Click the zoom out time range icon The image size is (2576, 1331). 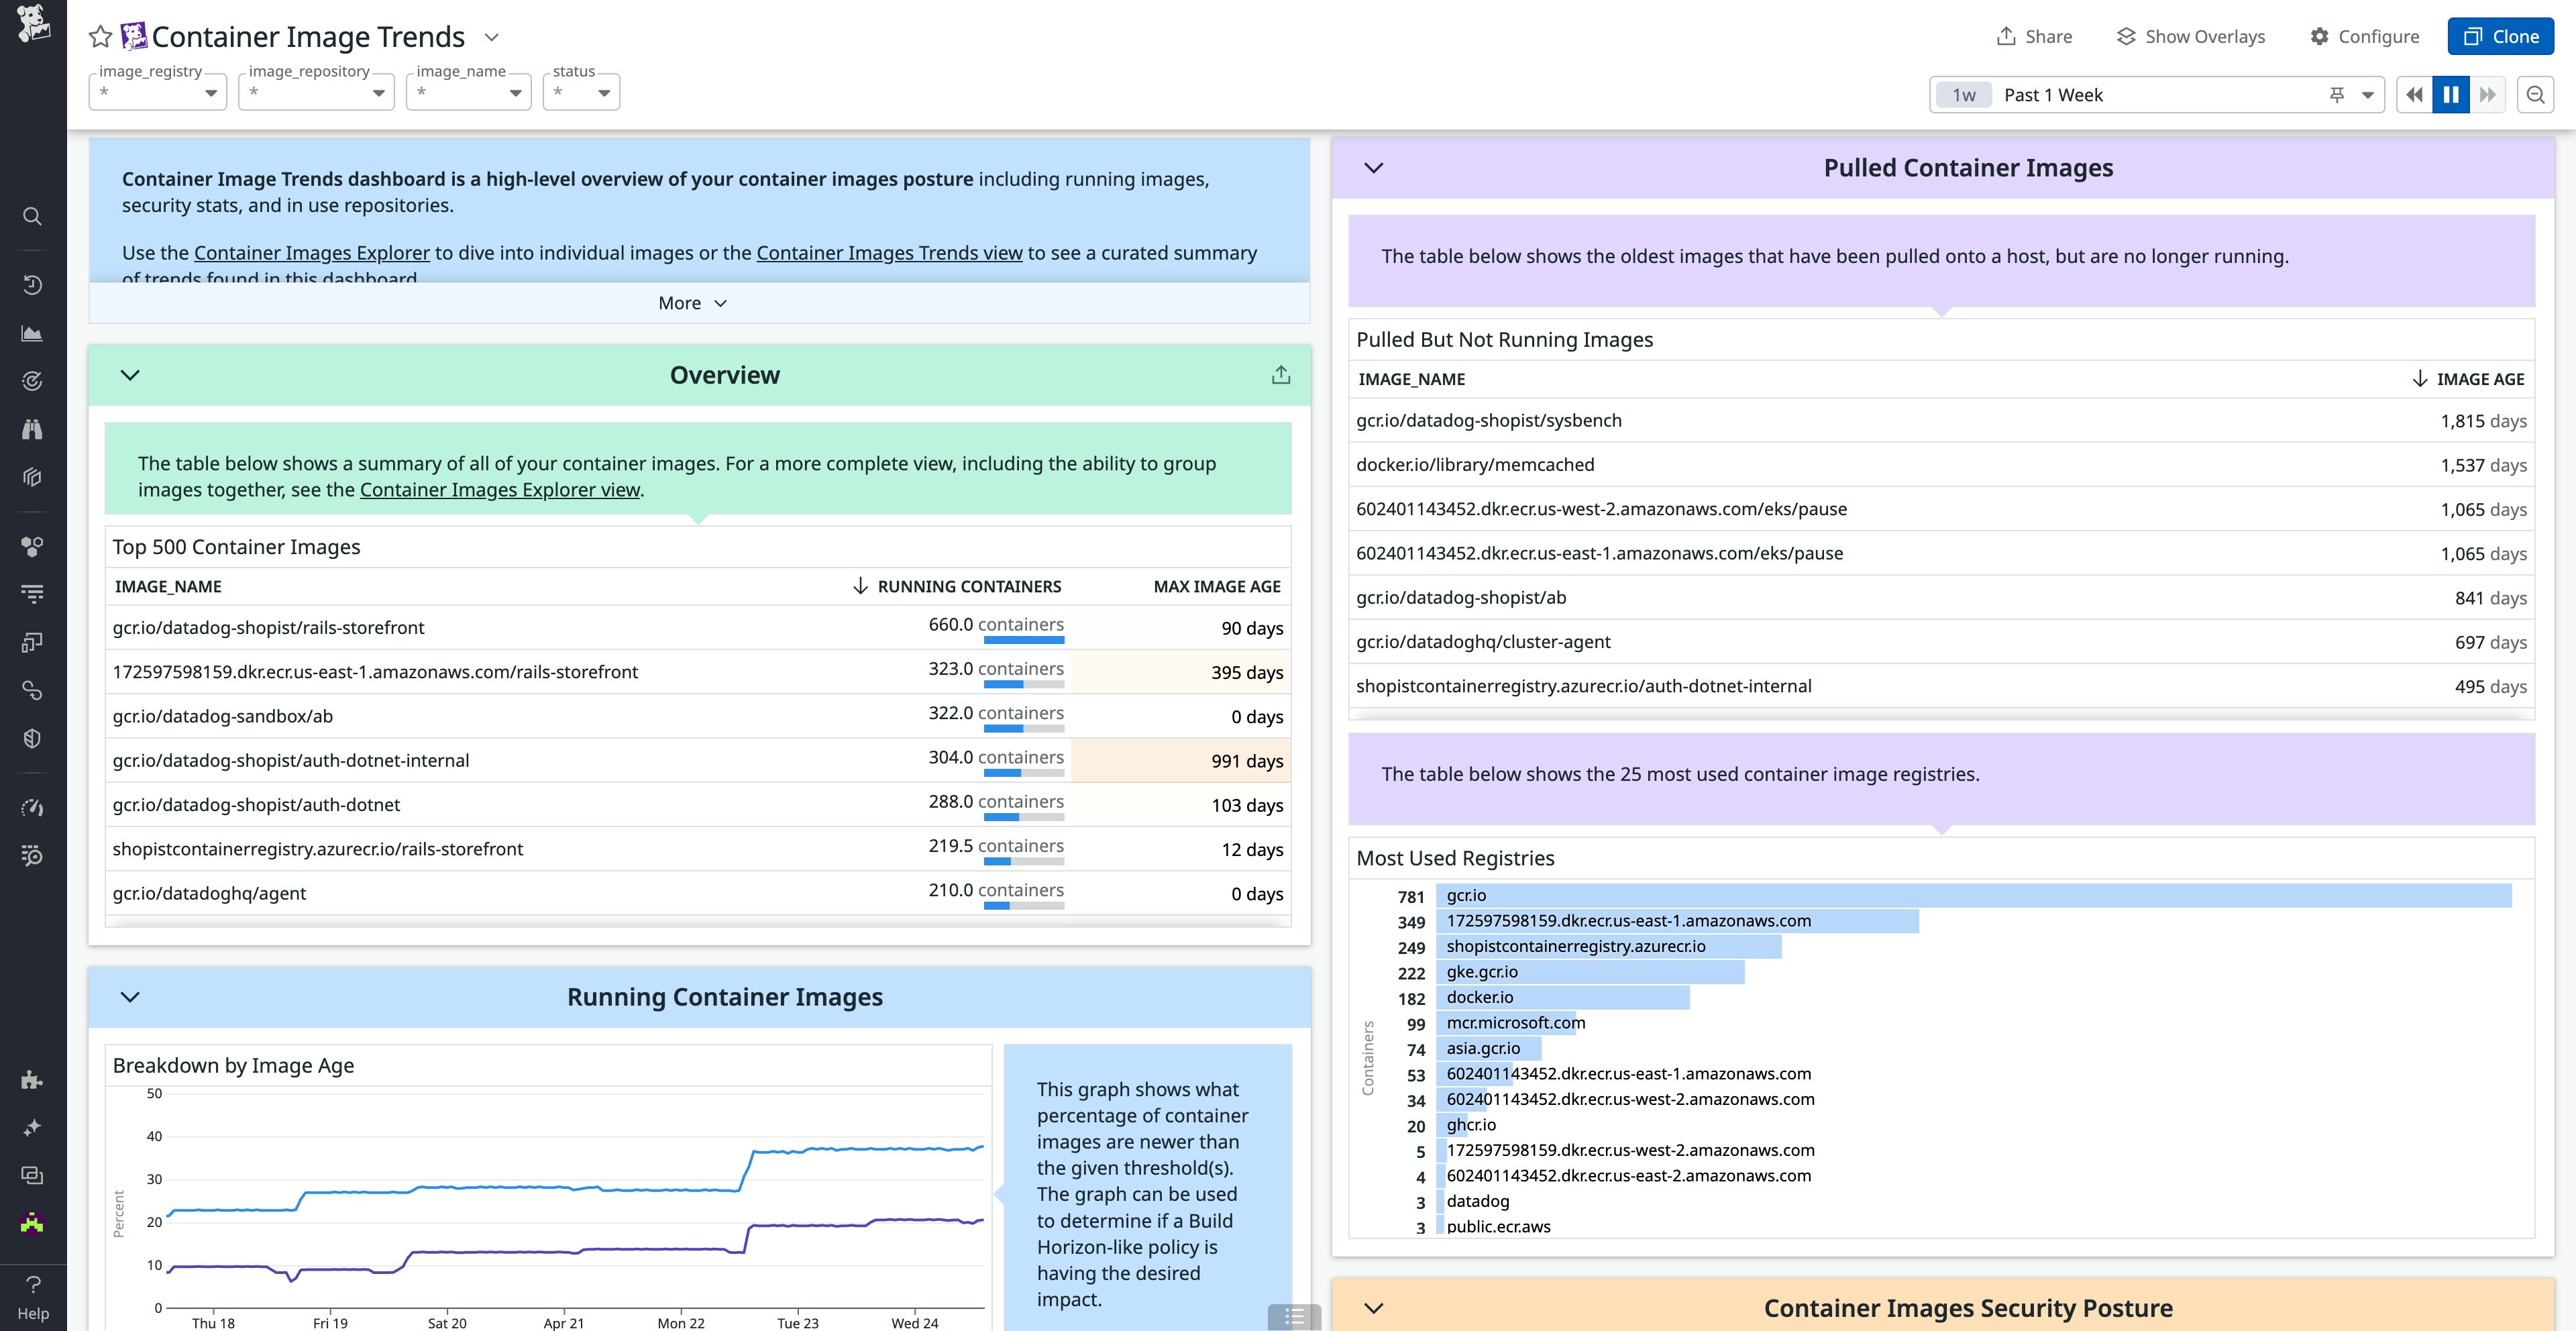pyautogui.click(x=2535, y=95)
